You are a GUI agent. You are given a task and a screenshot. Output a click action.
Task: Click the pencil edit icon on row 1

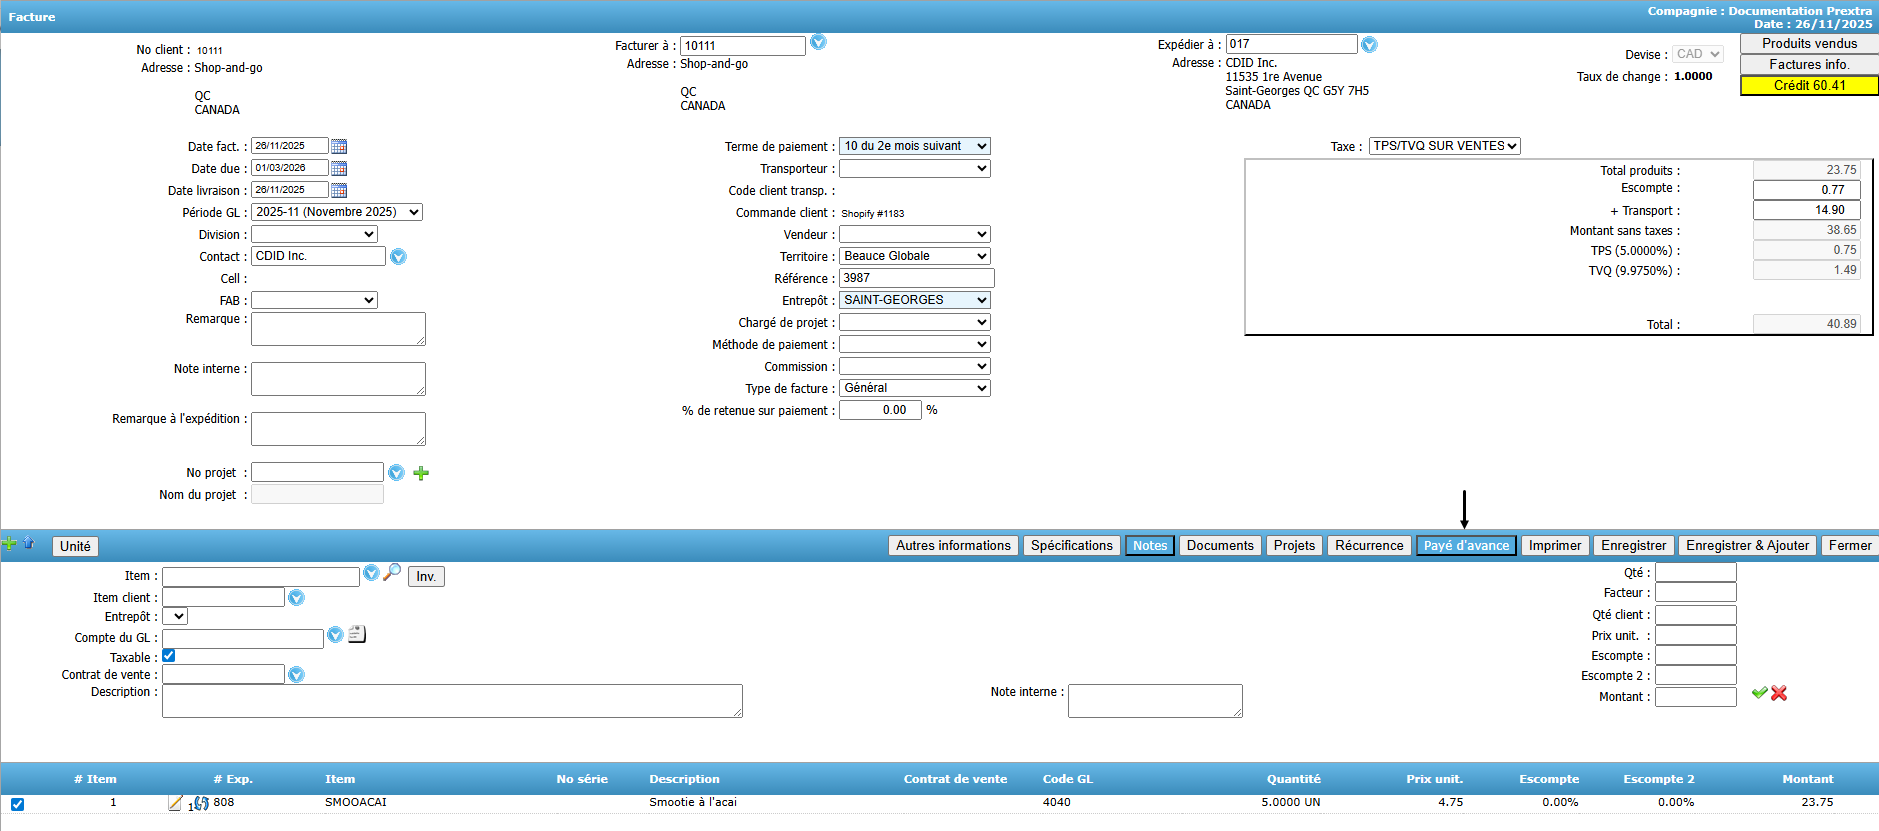click(175, 803)
